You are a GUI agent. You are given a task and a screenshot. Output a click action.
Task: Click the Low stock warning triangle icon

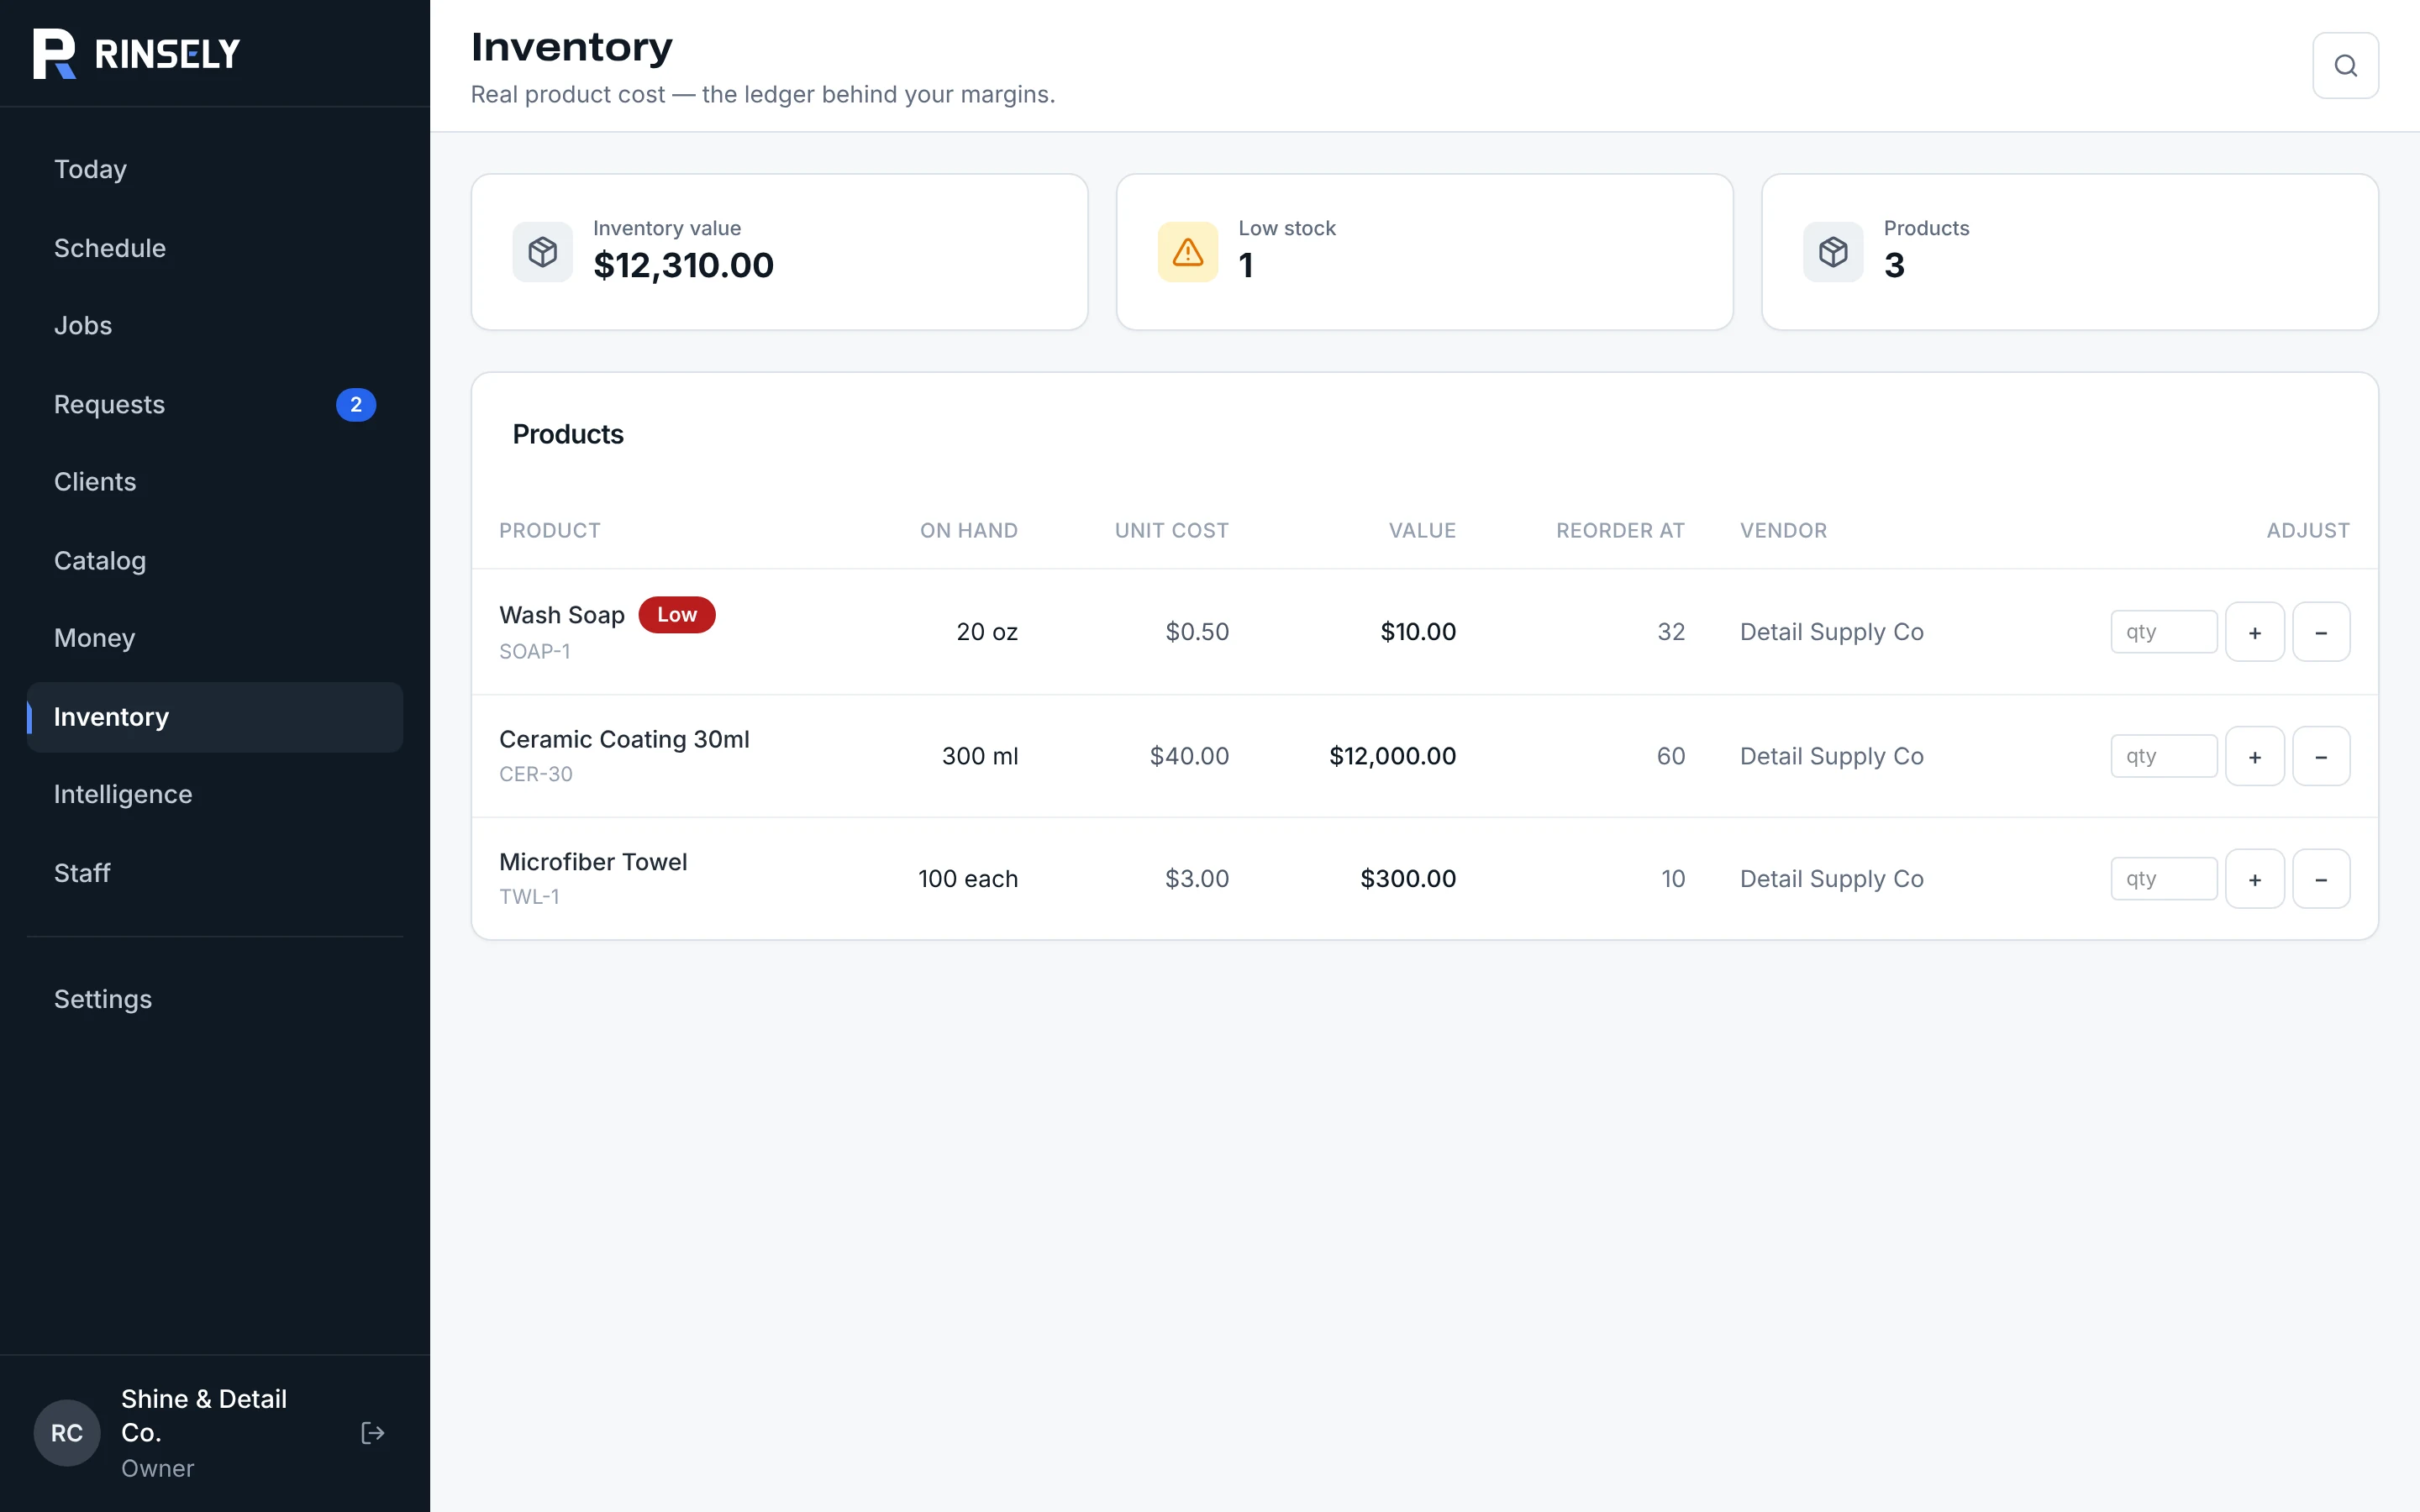(x=1187, y=252)
